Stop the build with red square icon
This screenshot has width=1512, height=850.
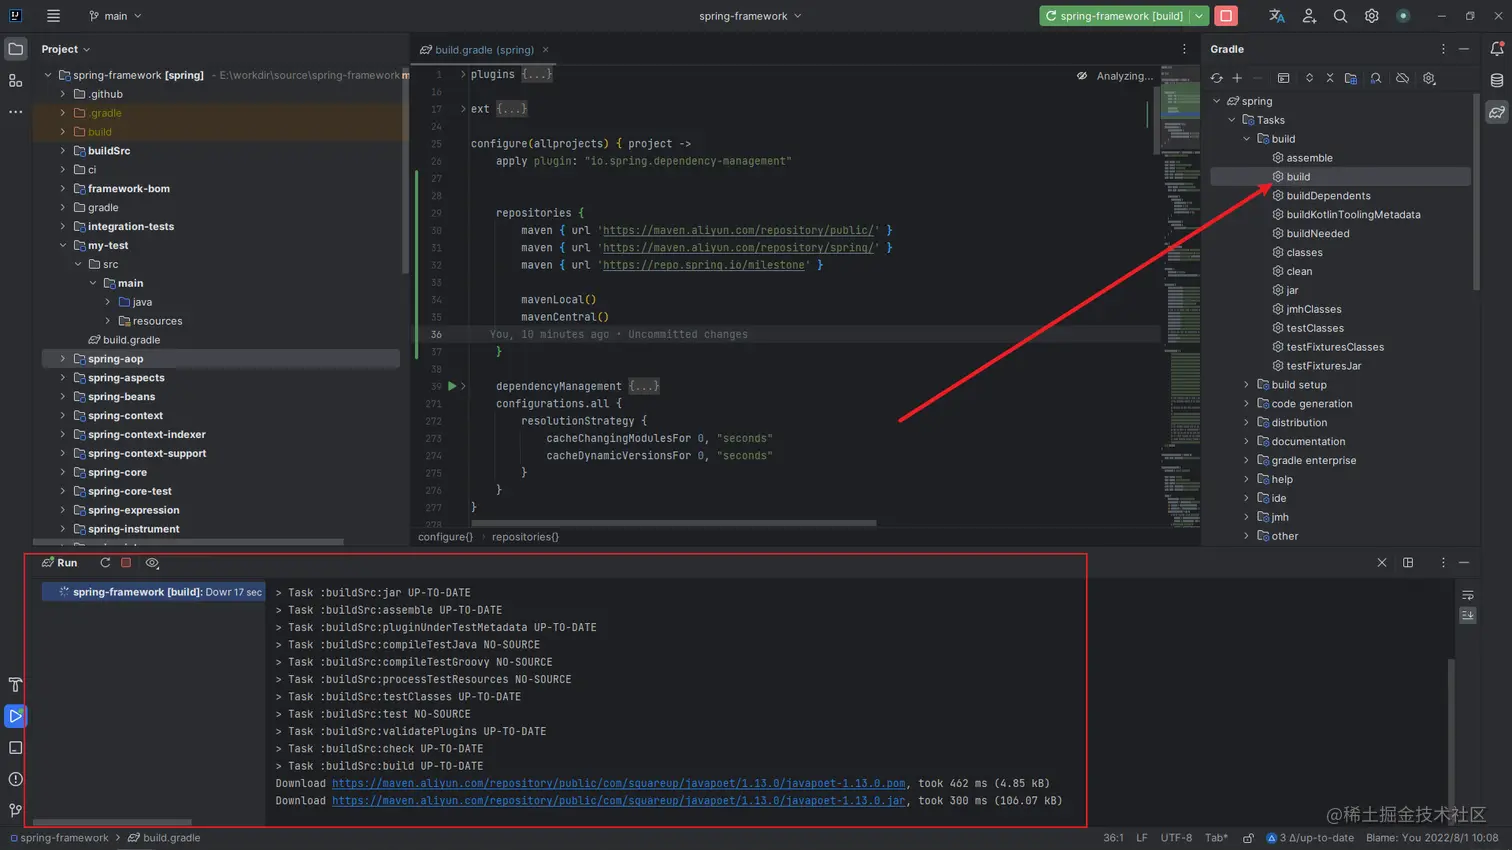click(126, 562)
